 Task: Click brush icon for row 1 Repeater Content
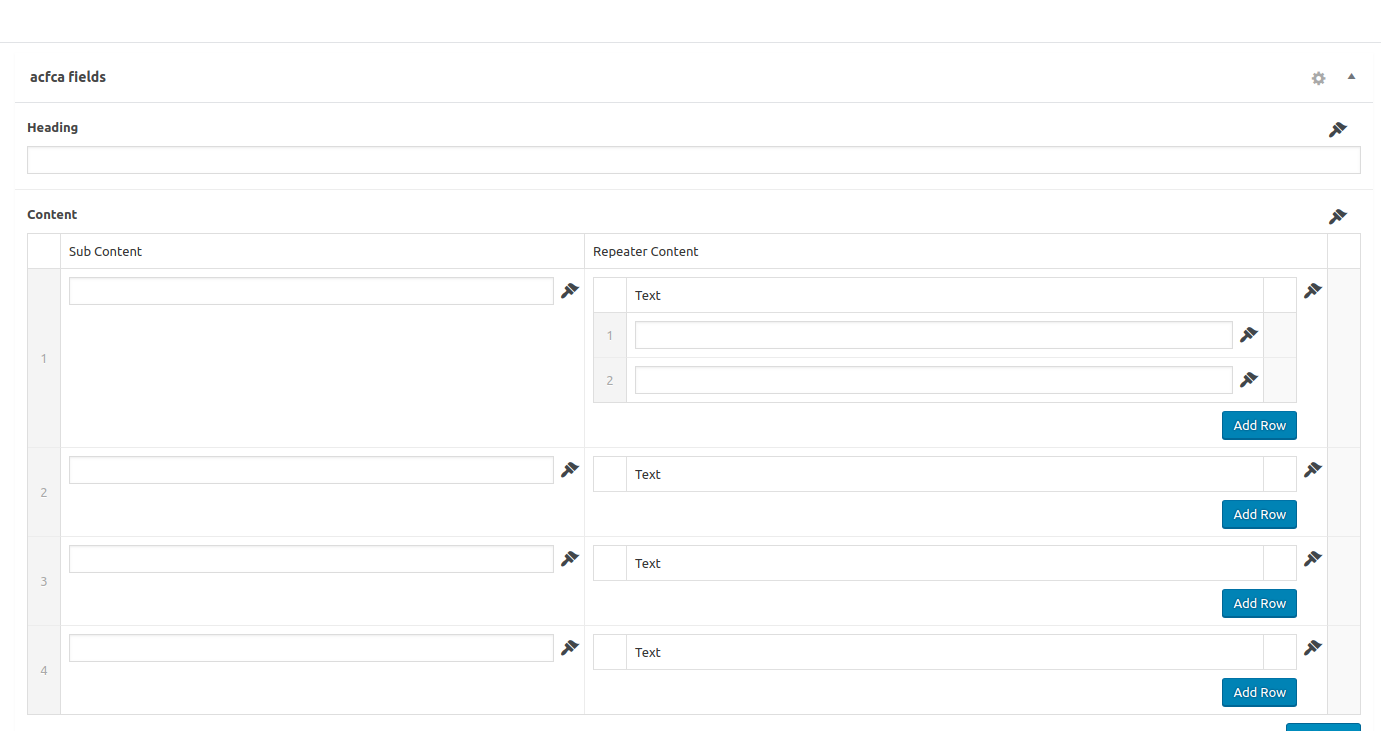click(x=1313, y=290)
